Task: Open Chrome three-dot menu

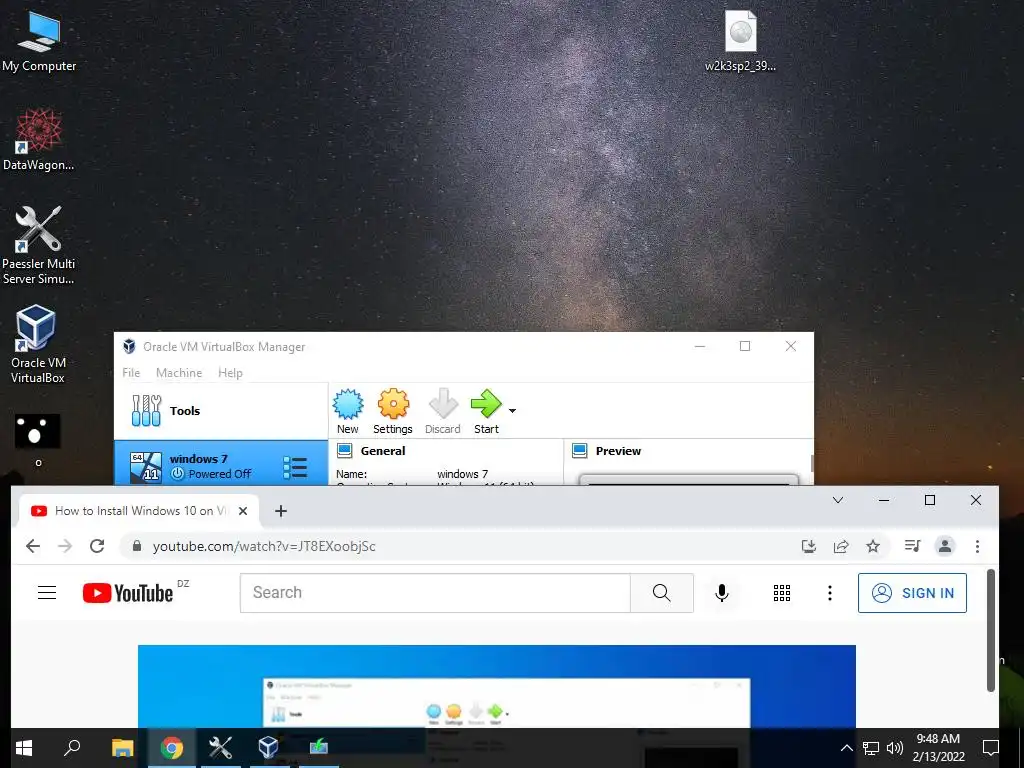Action: pos(977,546)
